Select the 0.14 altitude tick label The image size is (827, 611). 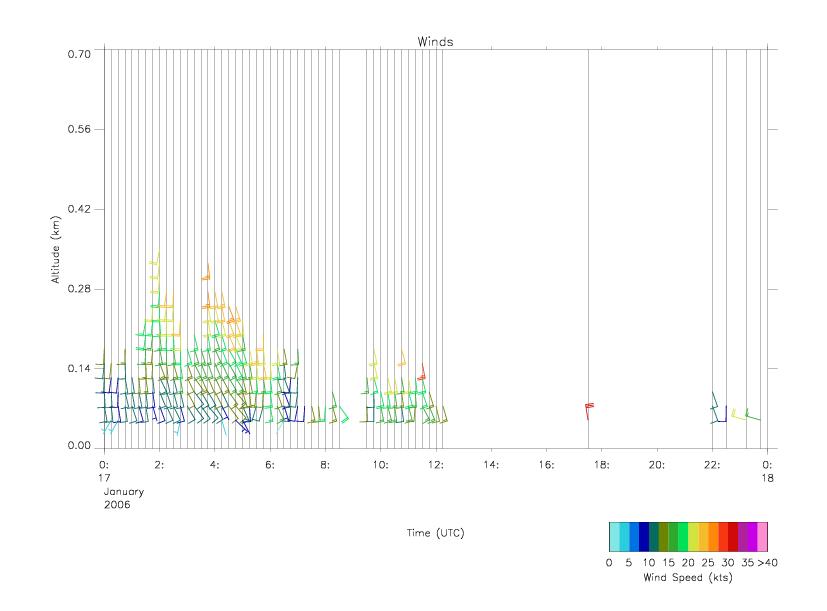click(x=79, y=368)
